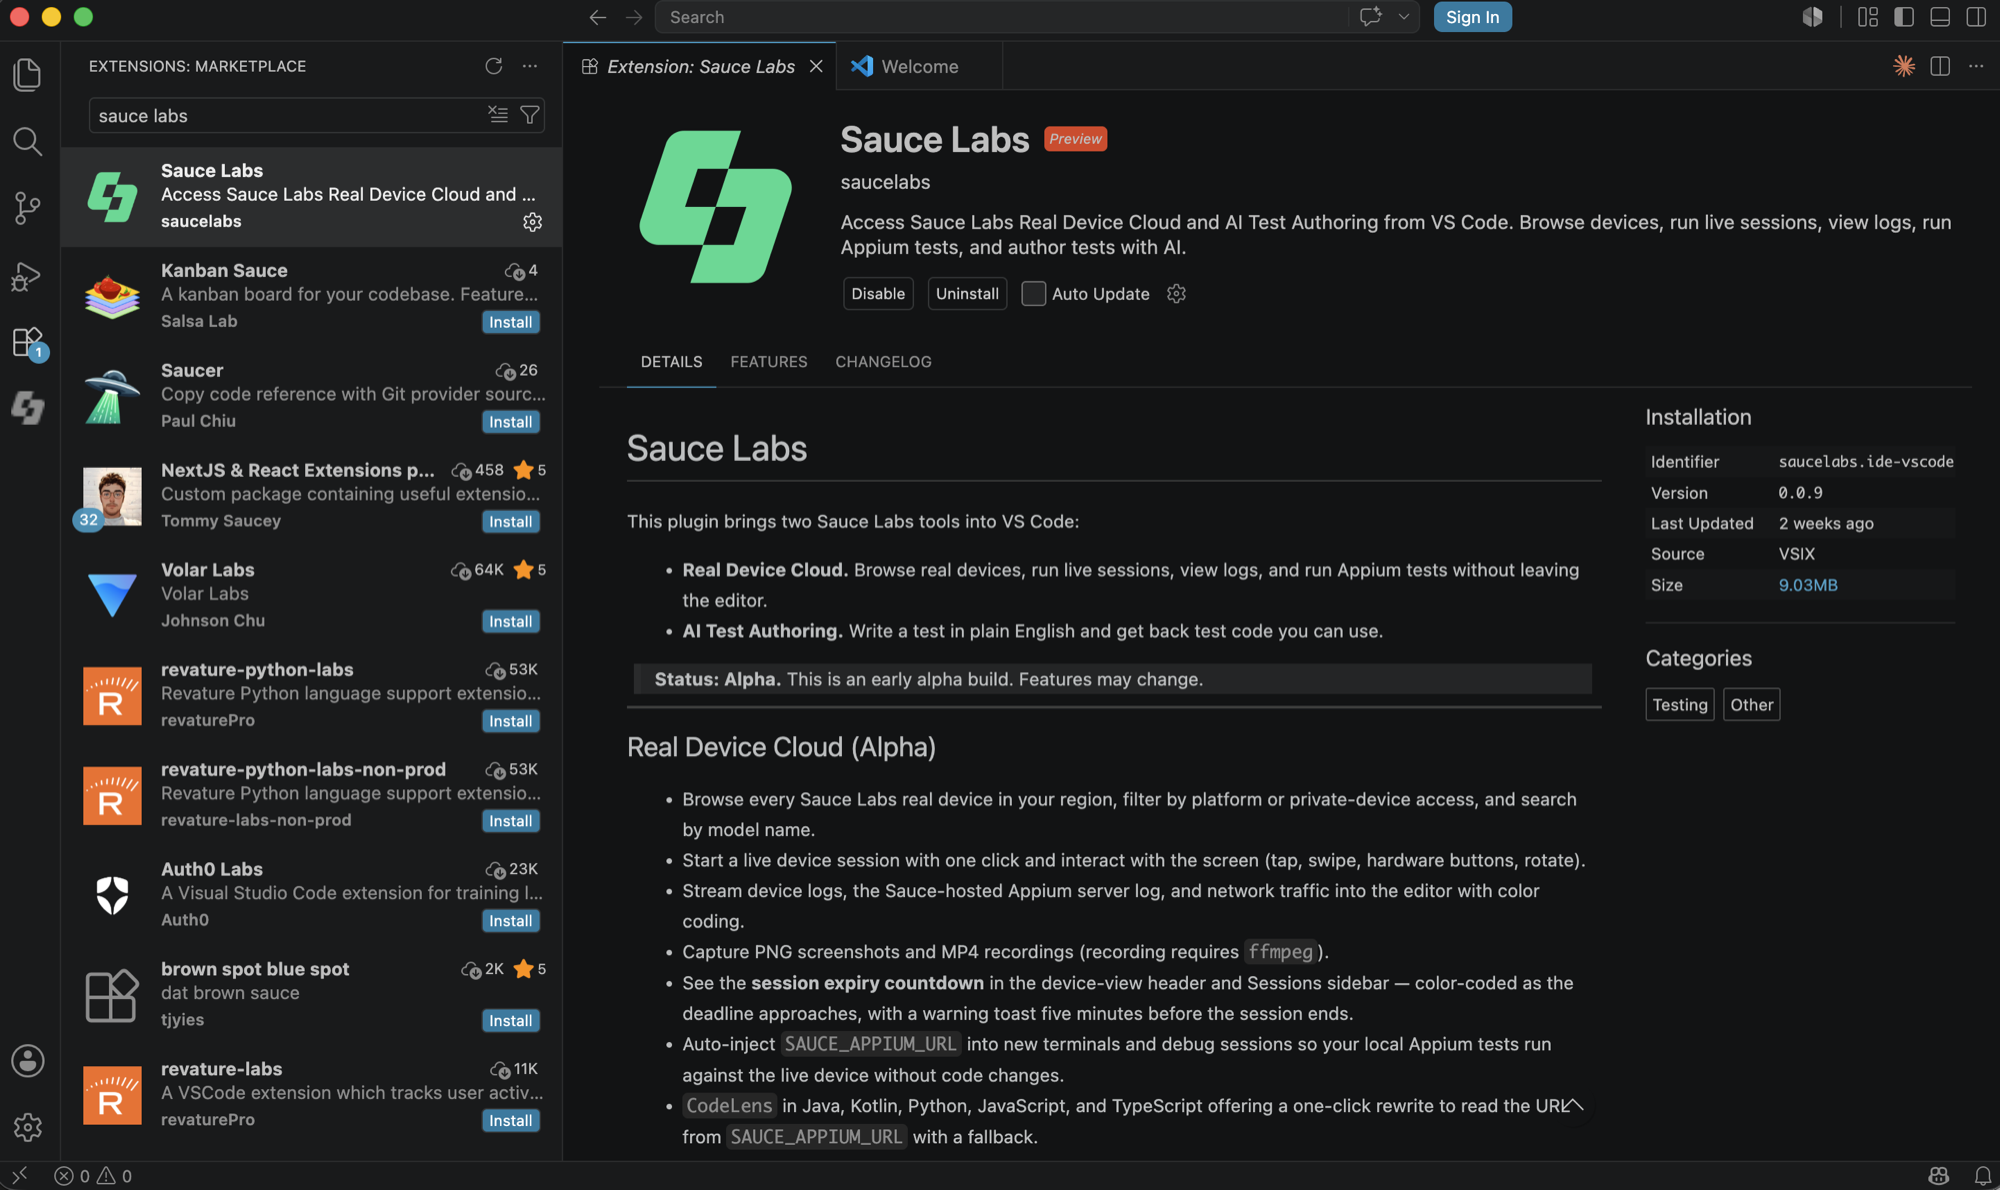Select the Extension: Sauce Labs editor tab

(x=700, y=66)
